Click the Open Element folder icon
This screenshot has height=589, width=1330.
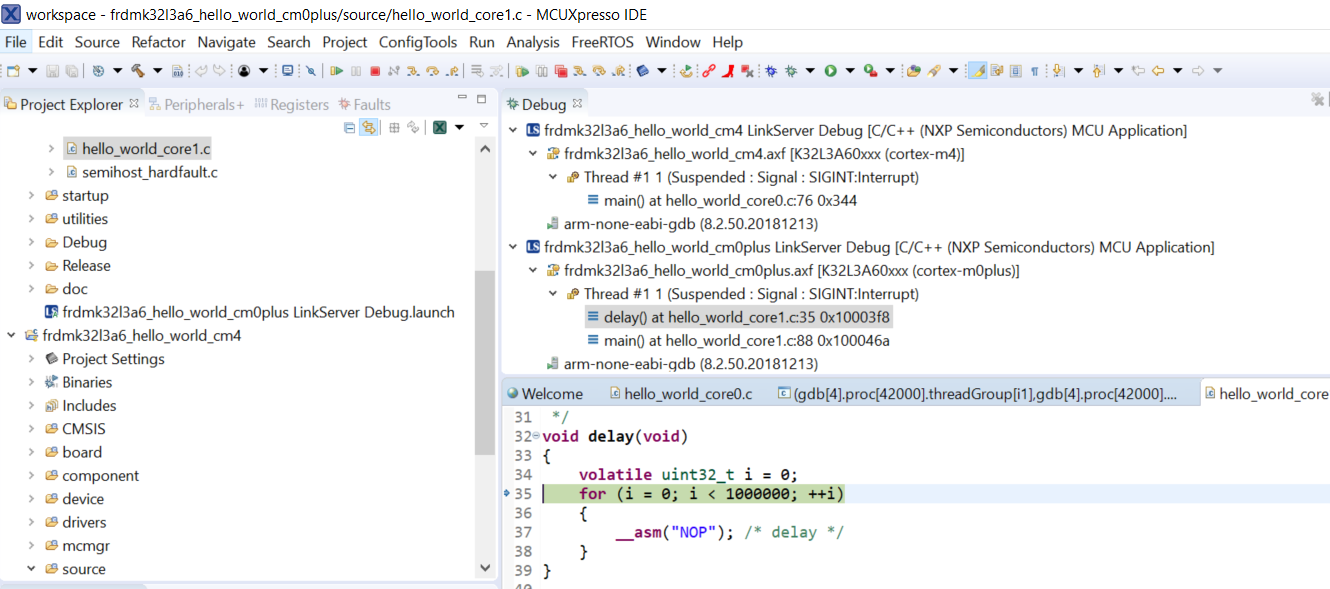[913, 71]
